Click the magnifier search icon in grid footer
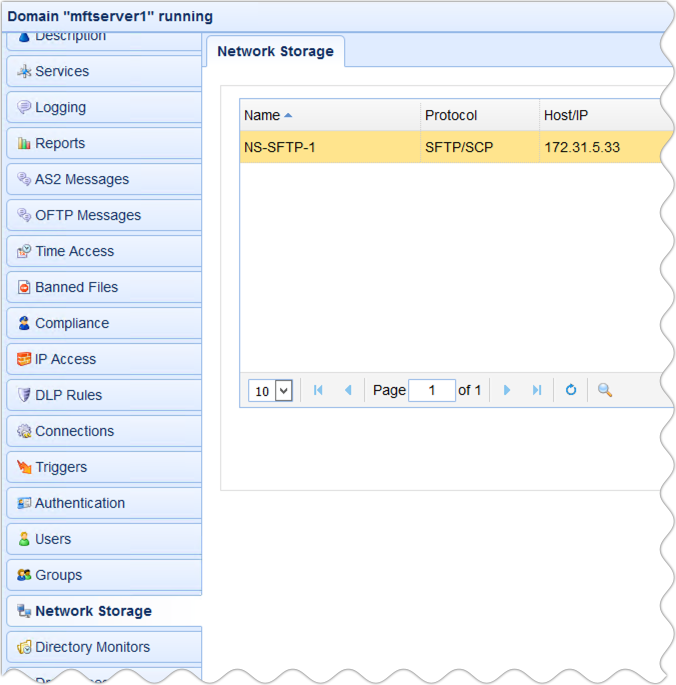 tap(605, 391)
